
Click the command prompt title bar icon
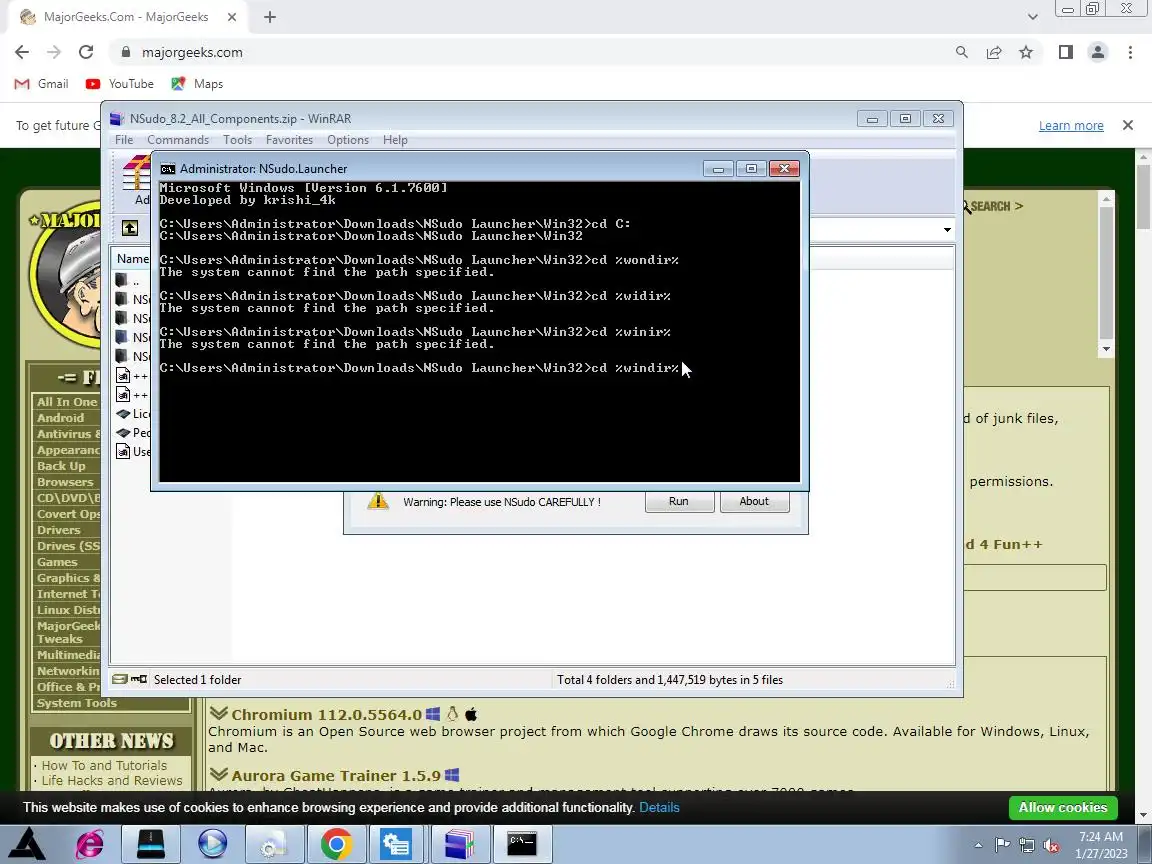(x=168, y=169)
